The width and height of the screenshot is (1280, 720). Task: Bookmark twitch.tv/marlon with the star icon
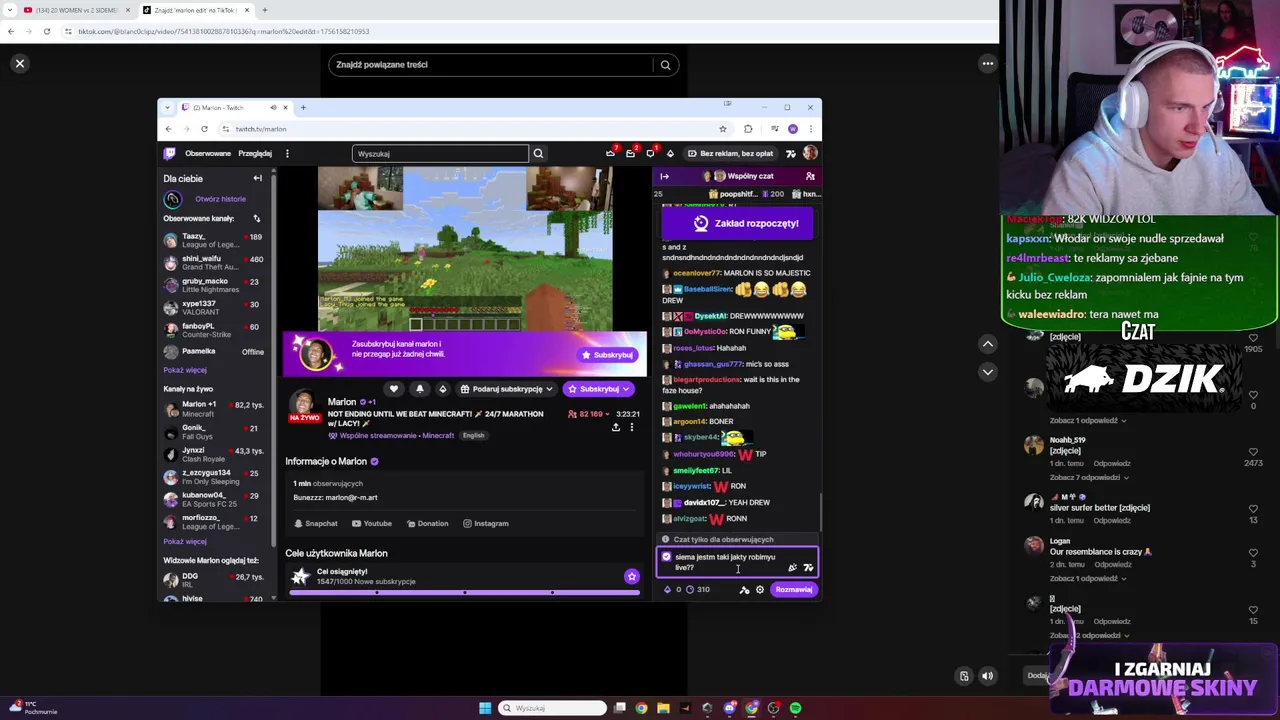pos(722,129)
